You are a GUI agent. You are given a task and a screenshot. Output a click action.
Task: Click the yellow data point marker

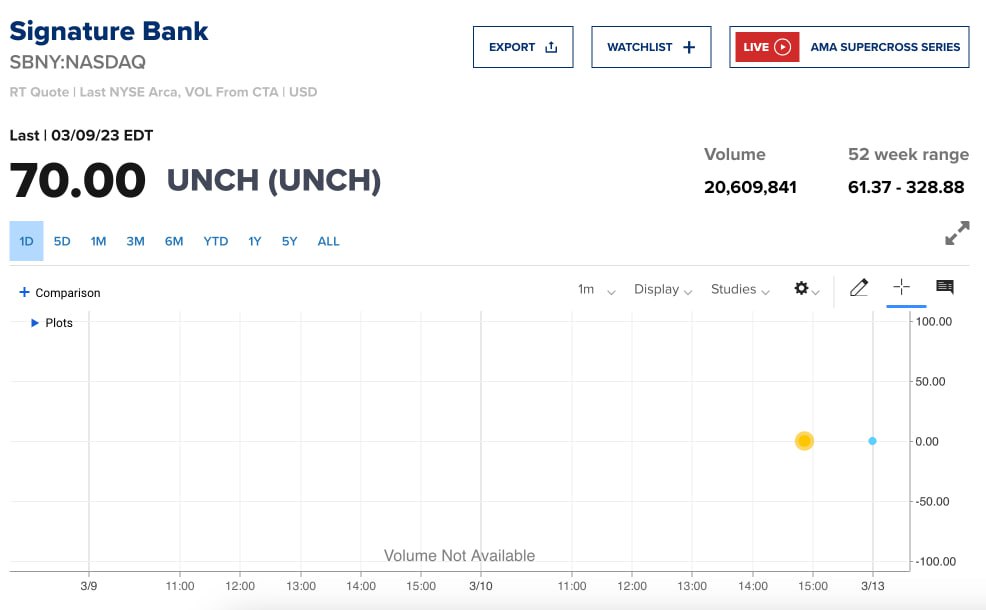click(x=804, y=441)
